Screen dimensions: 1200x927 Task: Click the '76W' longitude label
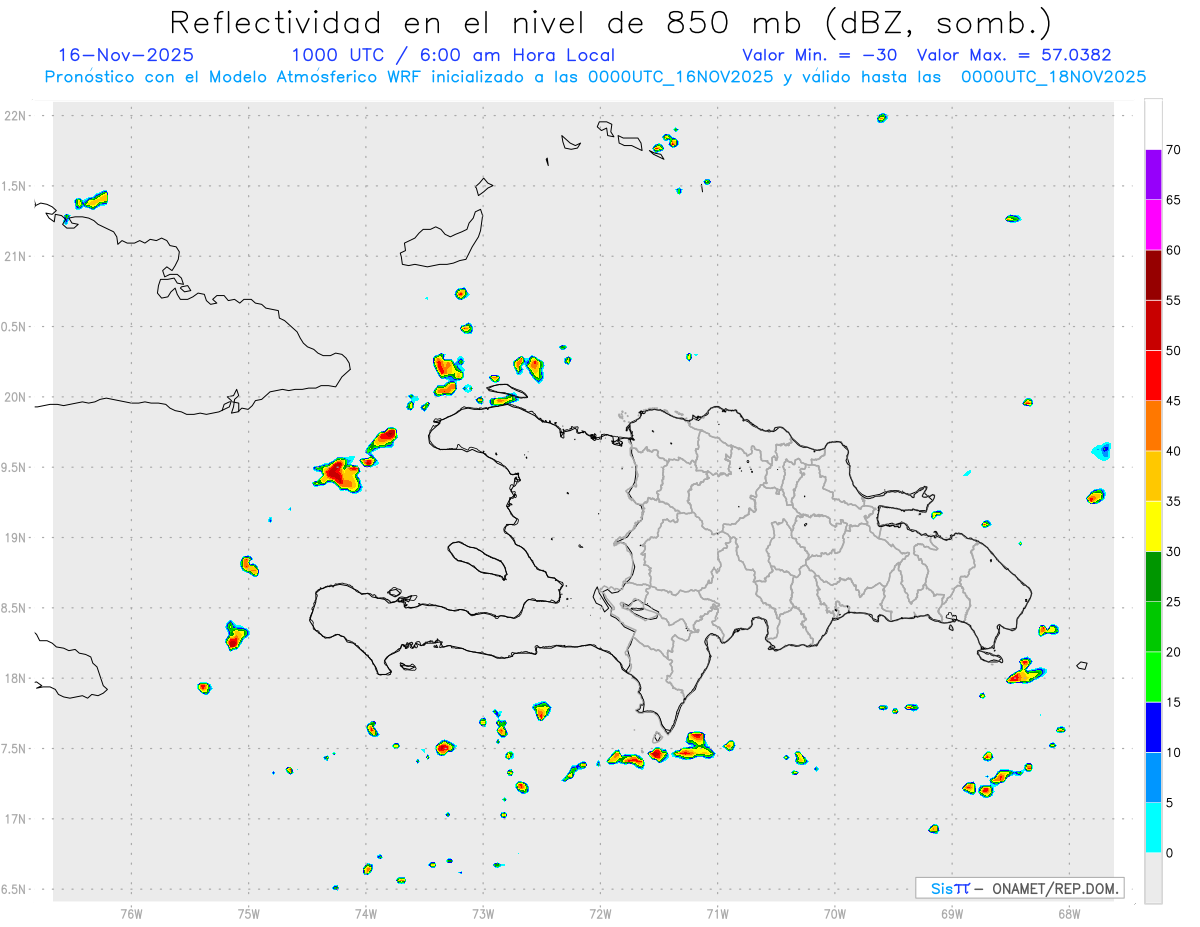[x=131, y=913]
